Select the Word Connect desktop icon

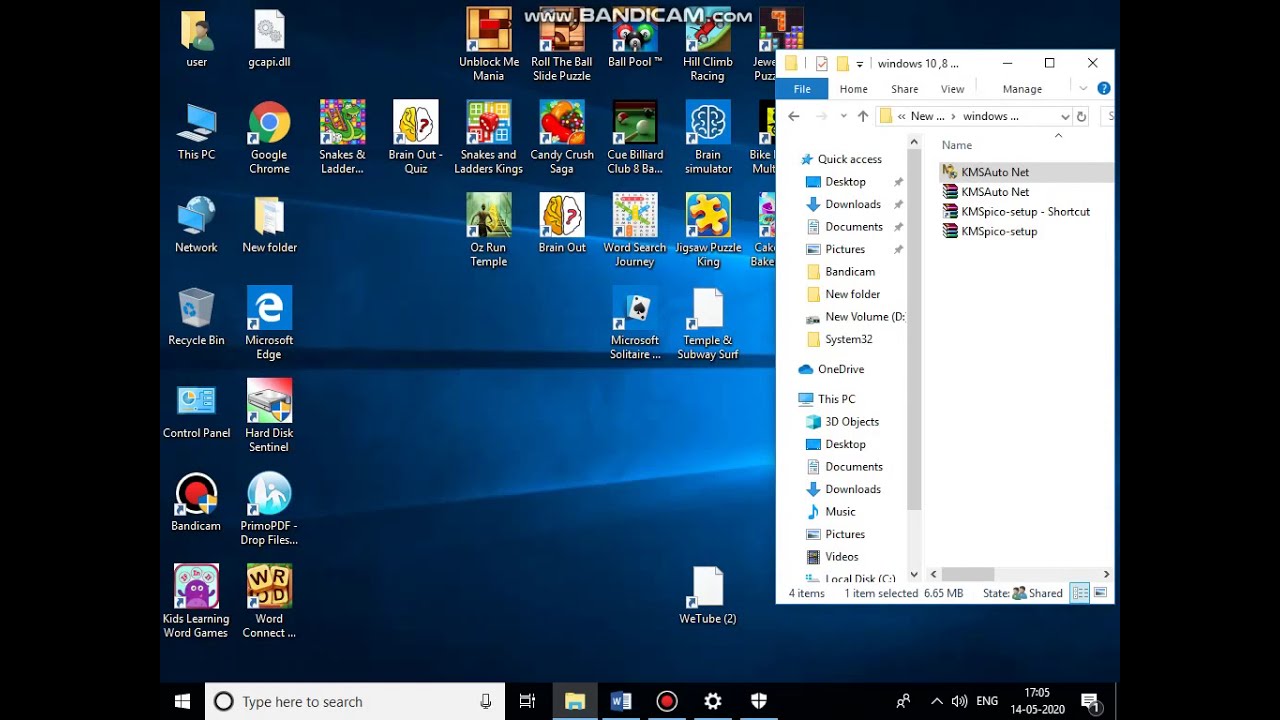(269, 601)
